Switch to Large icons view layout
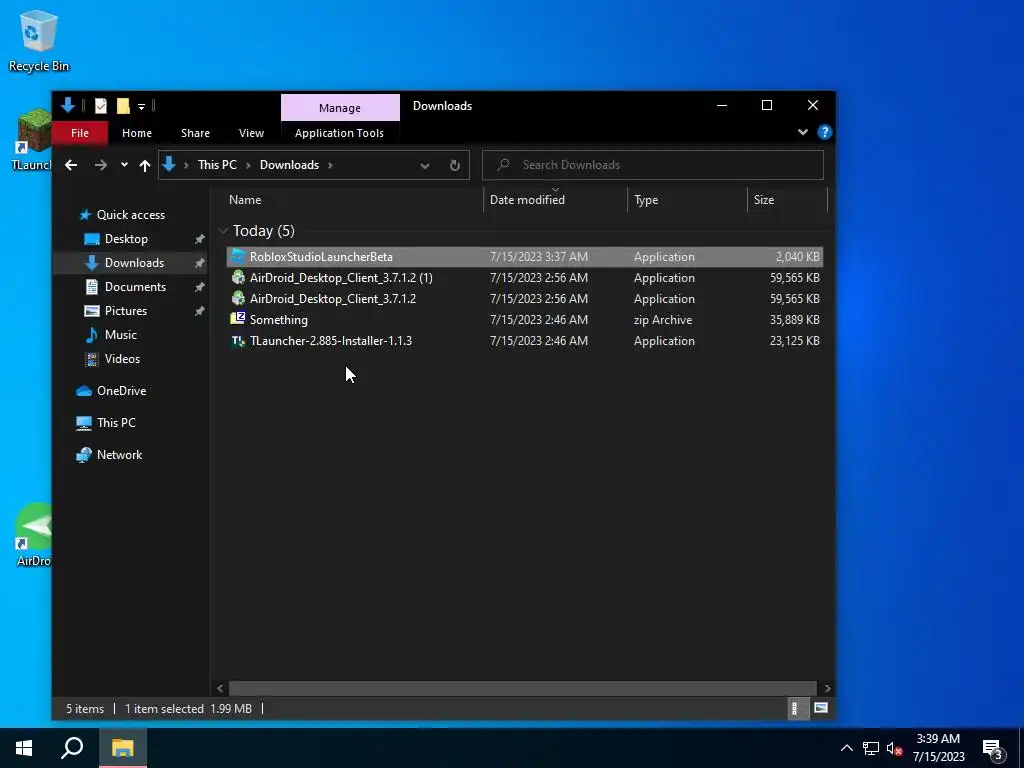 [820, 709]
